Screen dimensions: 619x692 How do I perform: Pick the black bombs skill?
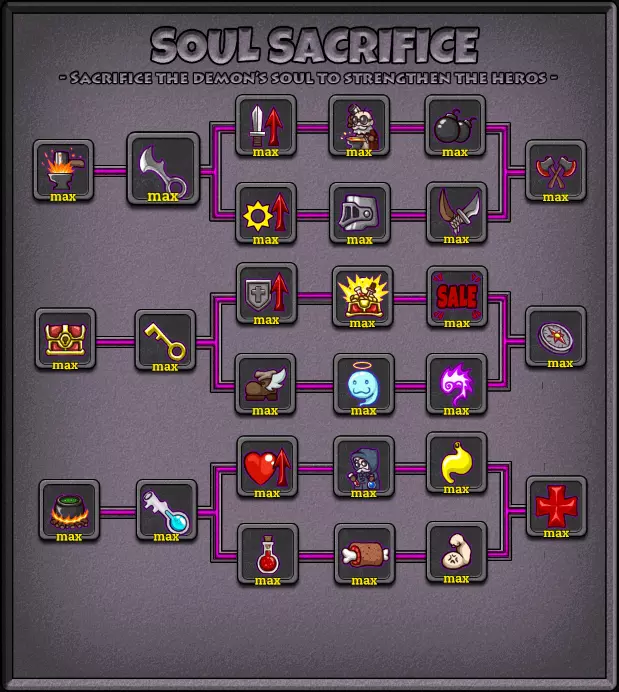tap(455, 126)
